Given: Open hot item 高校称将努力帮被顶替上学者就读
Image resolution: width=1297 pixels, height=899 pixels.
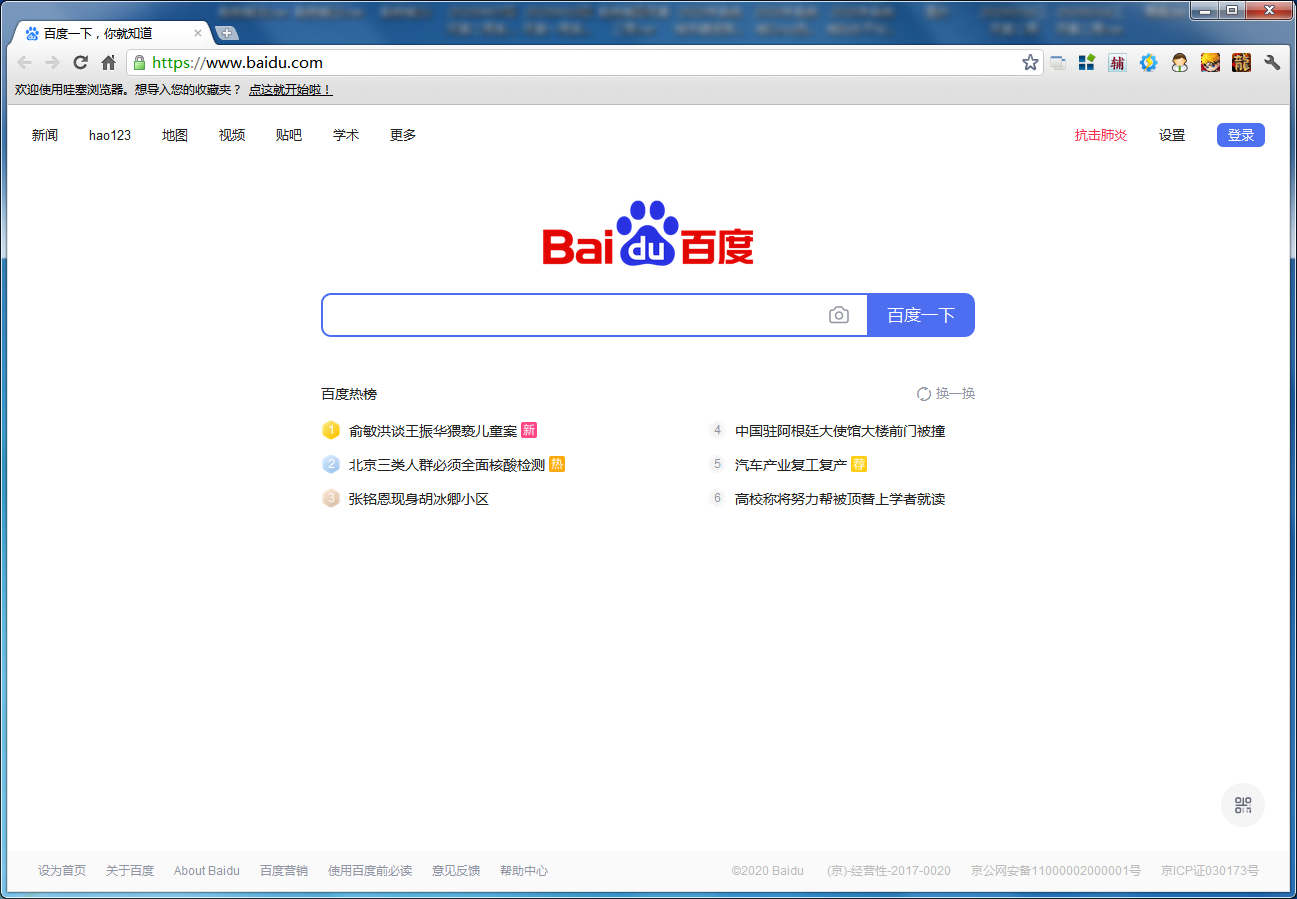Looking at the screenshot, I should coord(840,499).
